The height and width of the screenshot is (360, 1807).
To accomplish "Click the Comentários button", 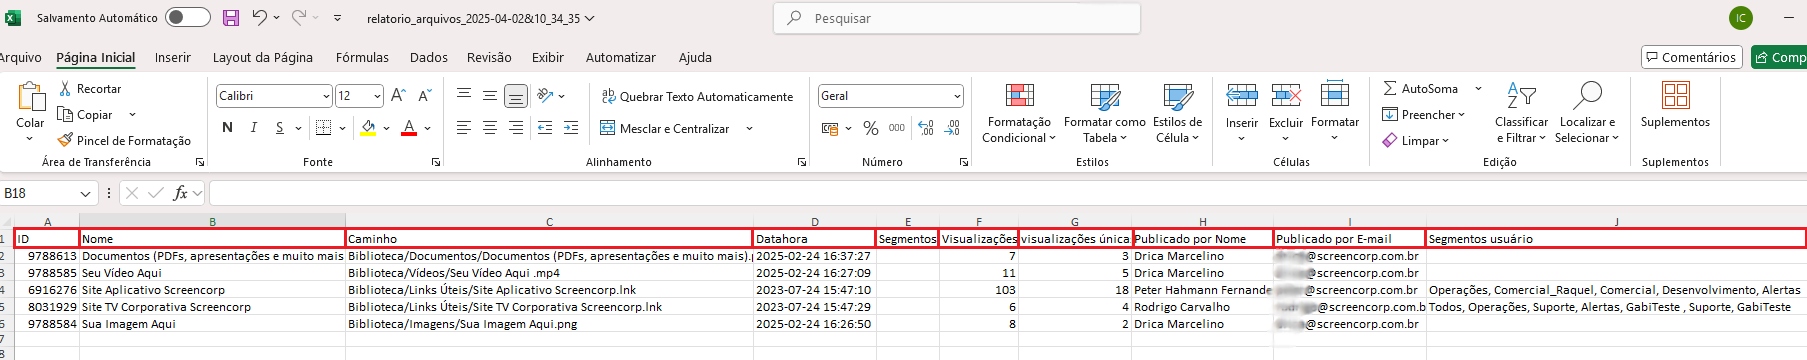I will (x=1691, y=58).
